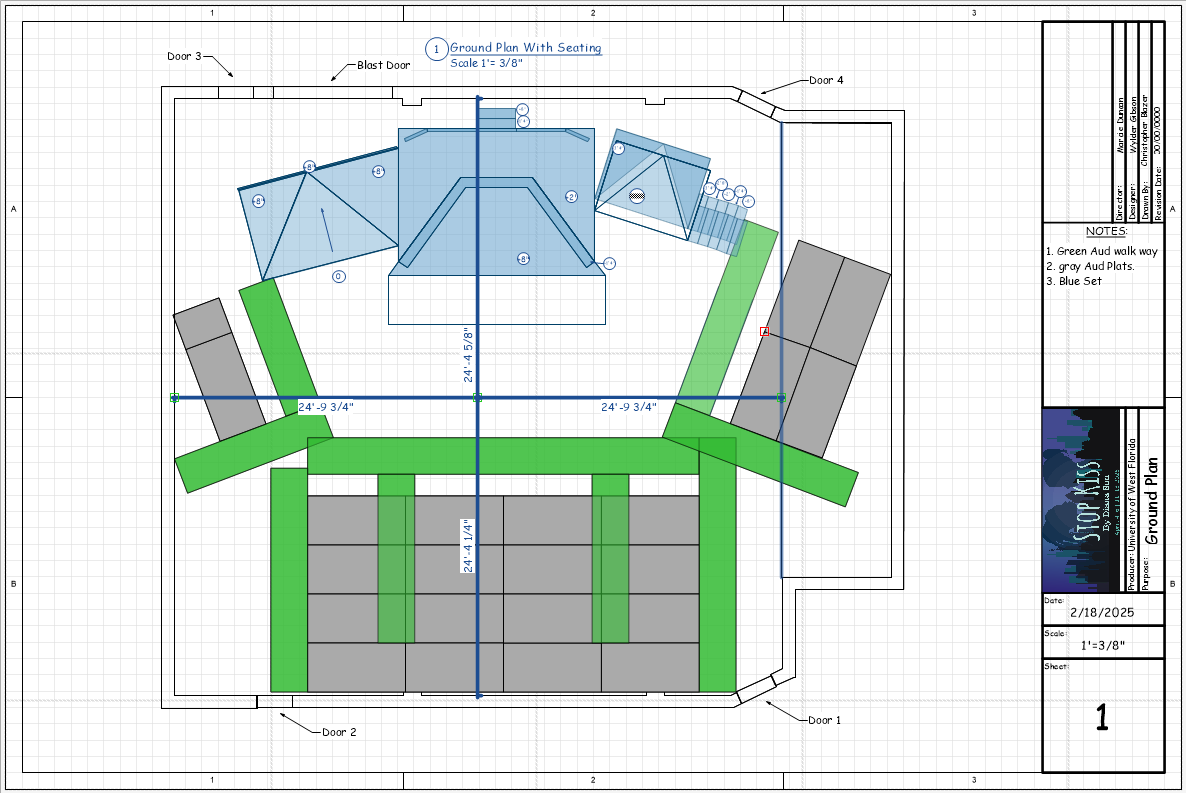Select the -6 elevation bubble above the top steps
Screen dimensions: 1186x793
(x=522, y=109)
